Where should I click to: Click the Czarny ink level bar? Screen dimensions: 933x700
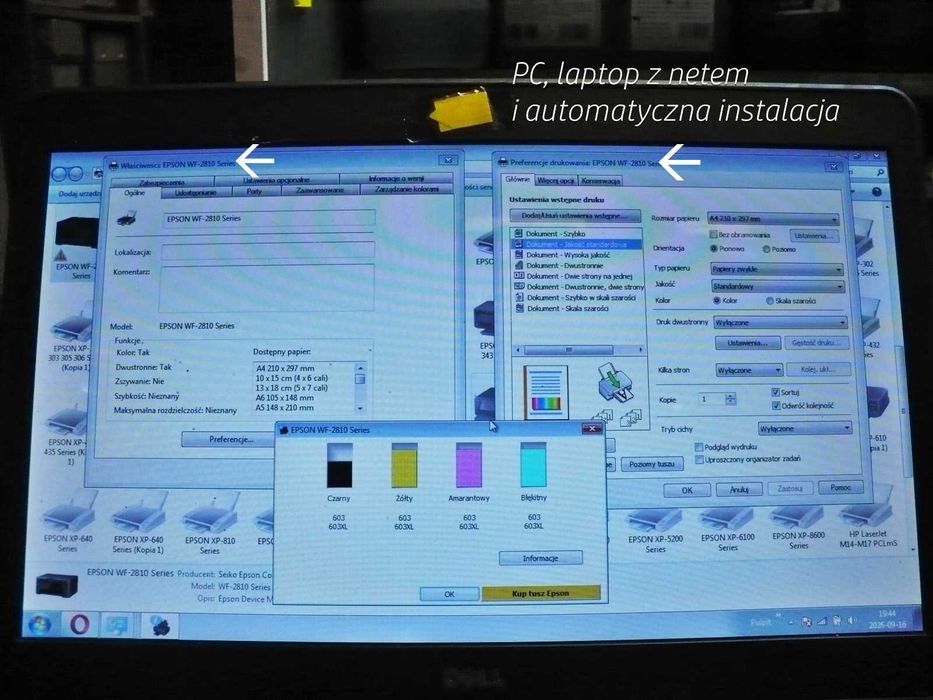coord(339,465)
